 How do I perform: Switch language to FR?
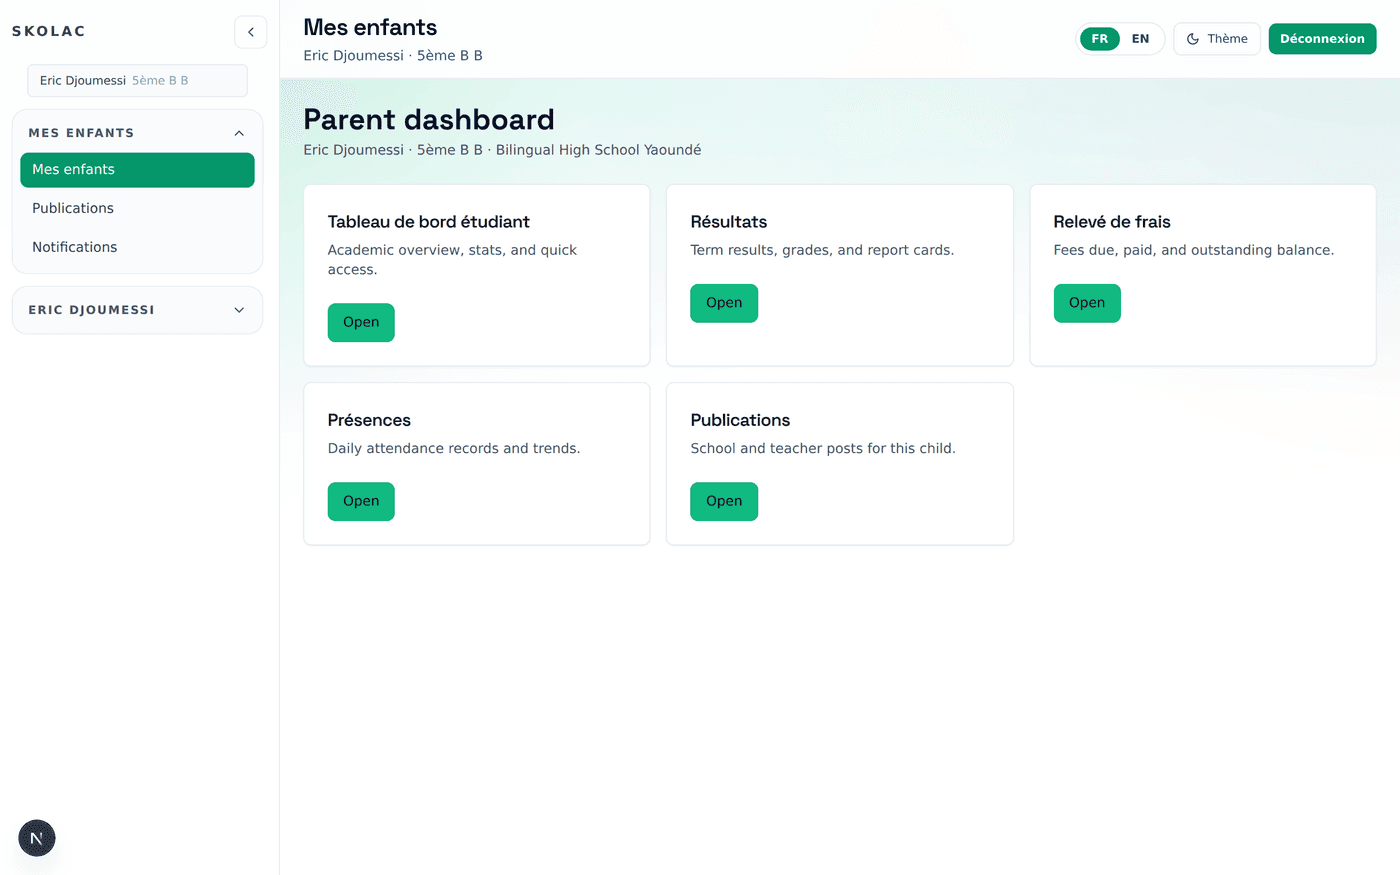point(1100,39)
